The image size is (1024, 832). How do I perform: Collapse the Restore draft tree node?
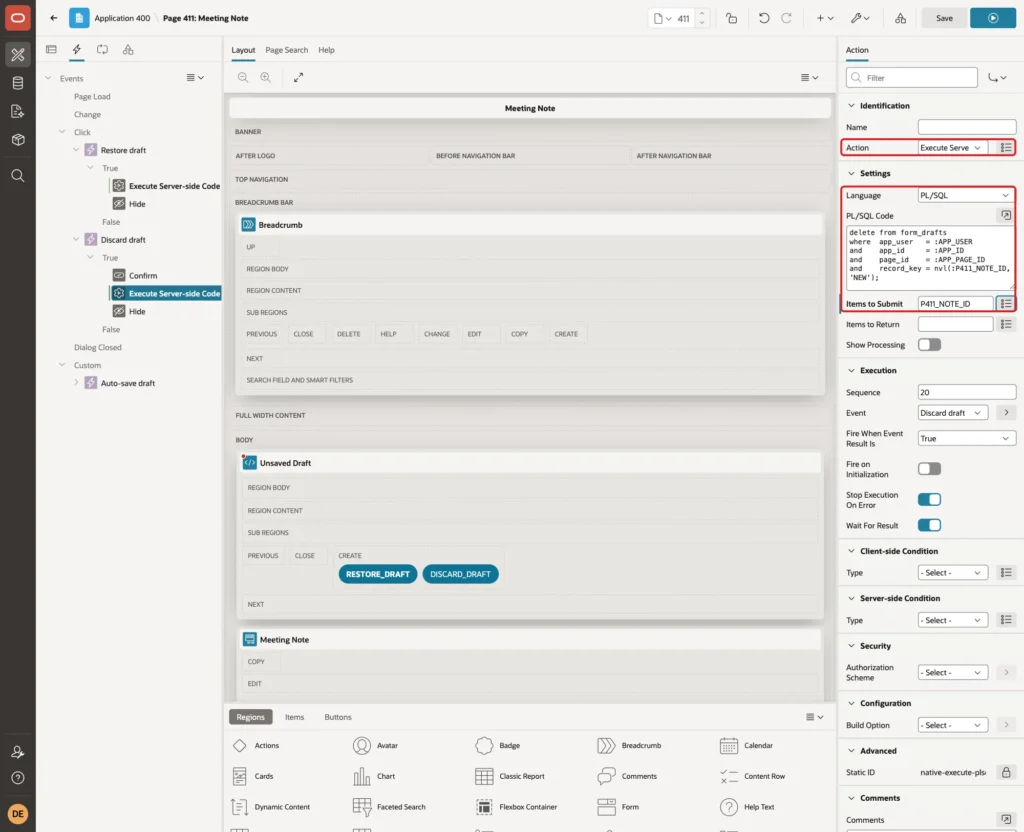pos(76,150)
